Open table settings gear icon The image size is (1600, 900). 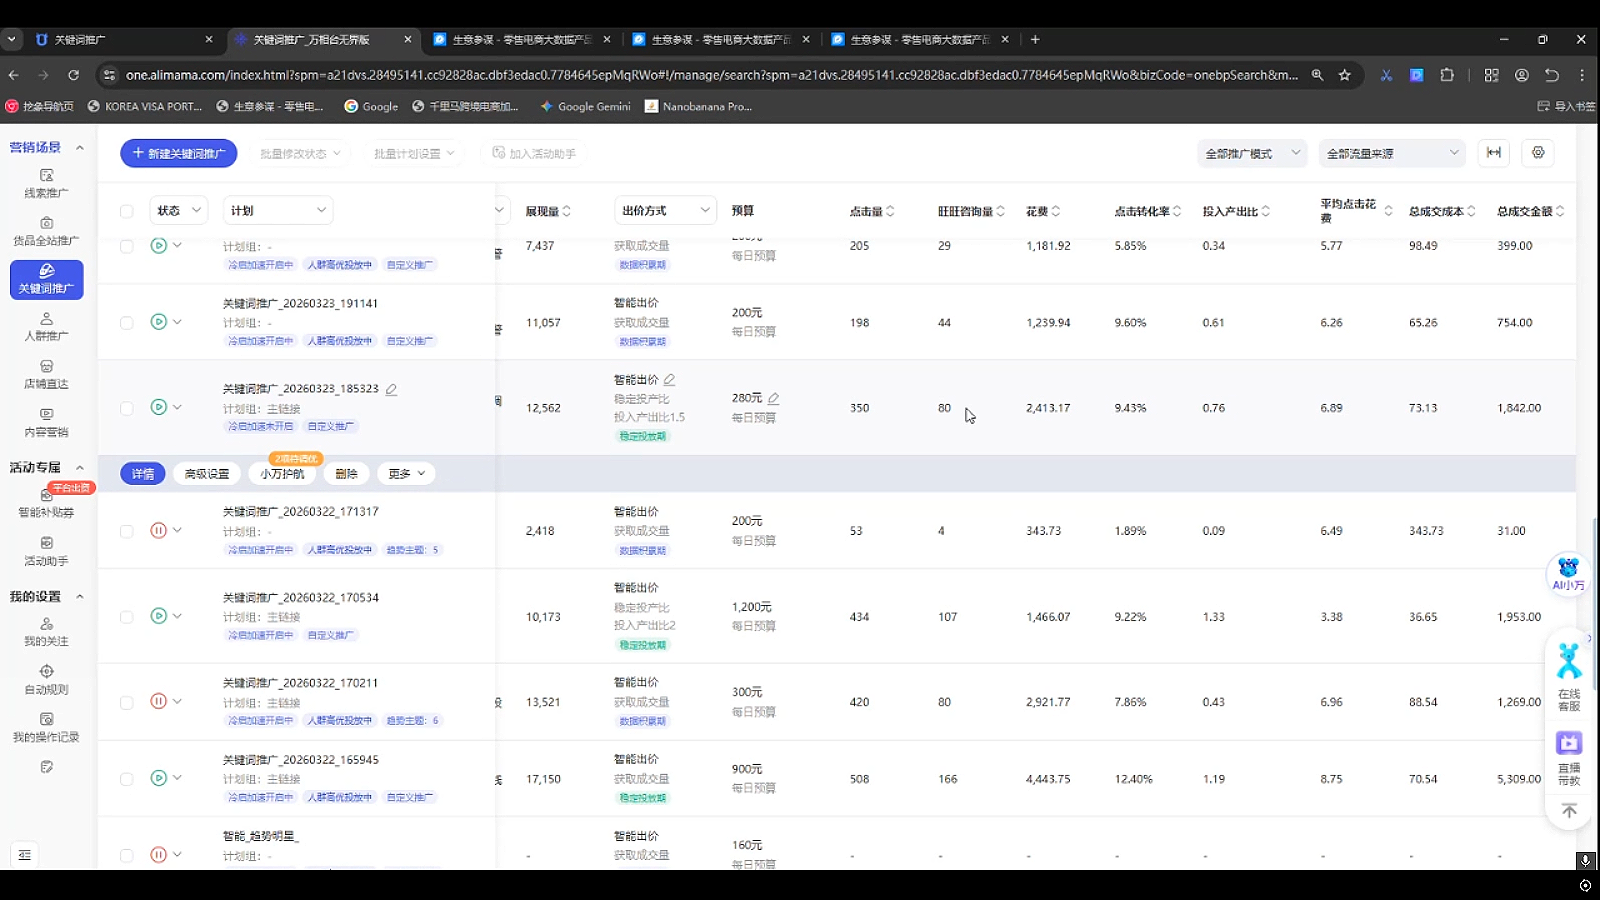pos(1538,153)
